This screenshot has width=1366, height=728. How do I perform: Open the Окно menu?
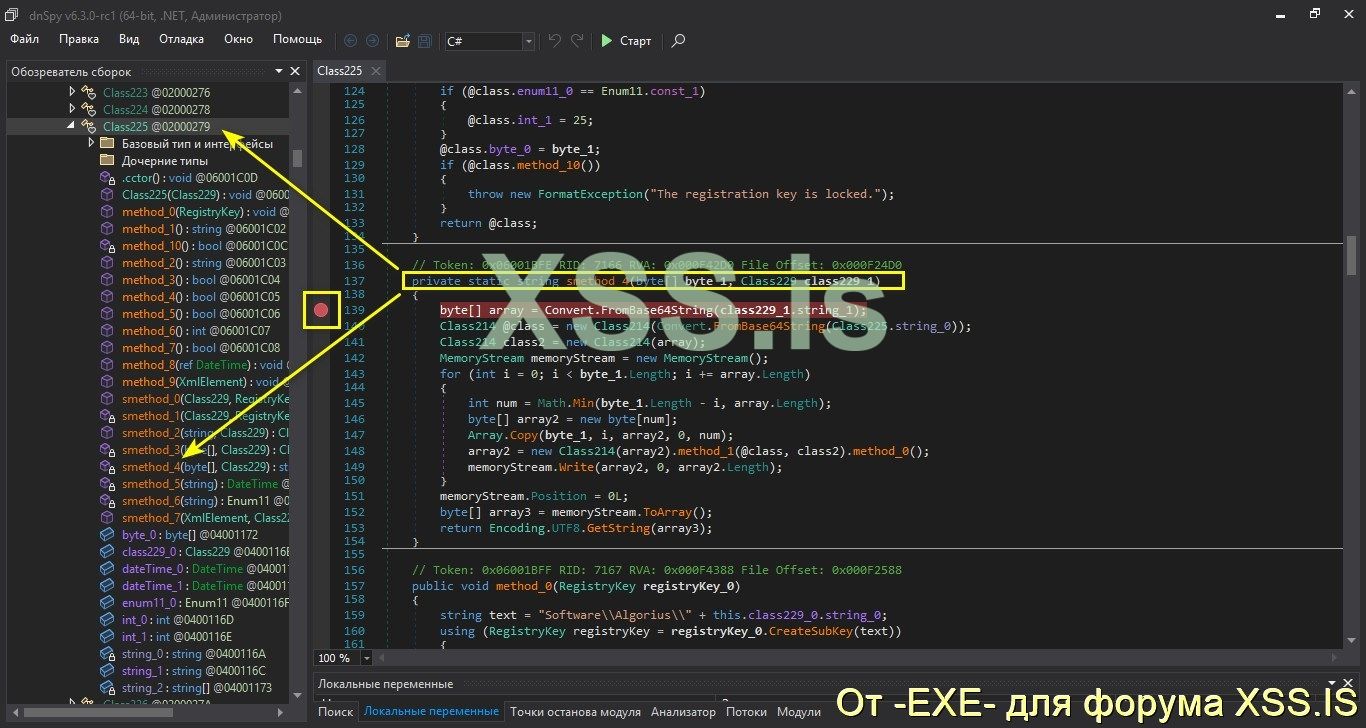coord(239,39)
